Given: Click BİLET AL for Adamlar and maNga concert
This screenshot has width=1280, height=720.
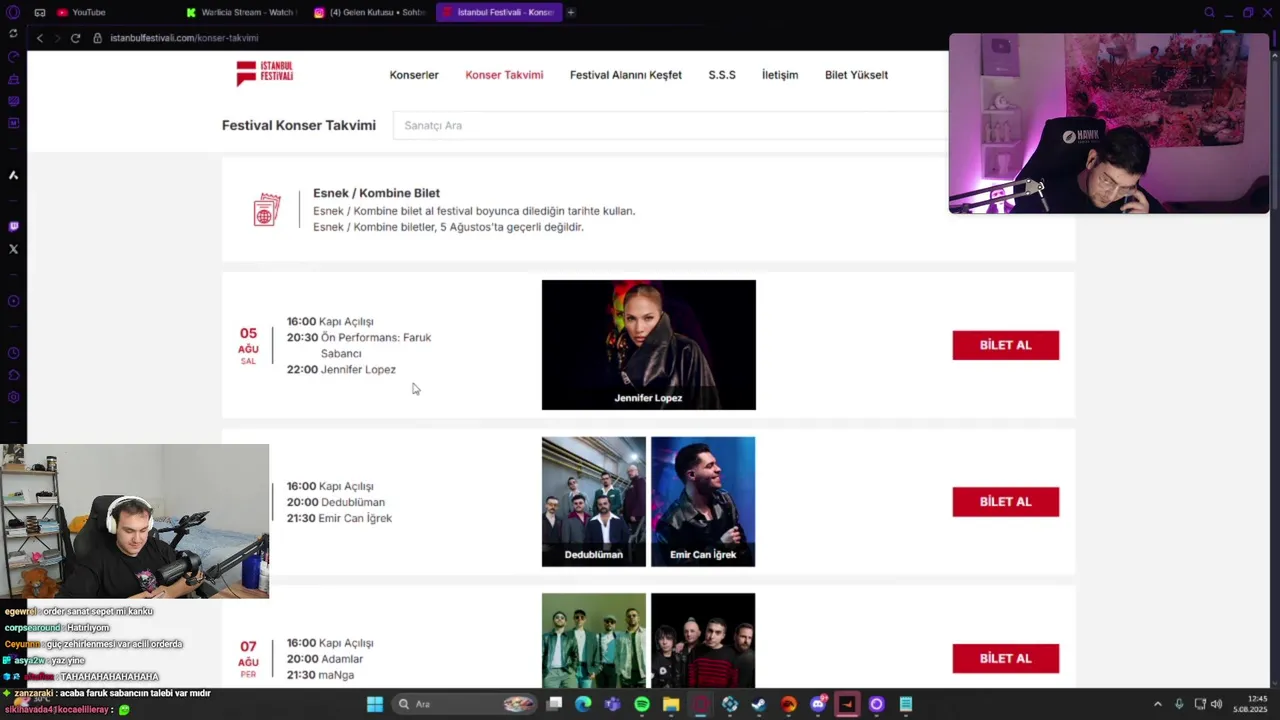Looking at the screenshot, I should point(1005,658).
